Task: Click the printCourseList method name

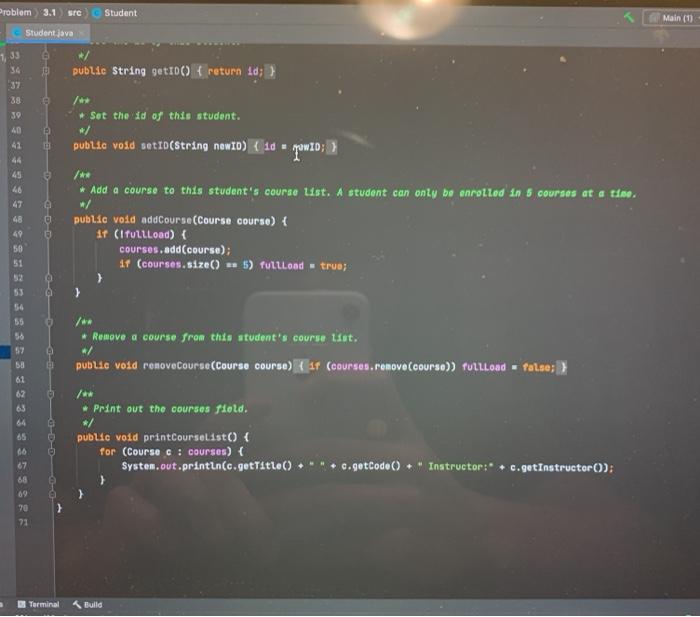Action: pyautogui.click(x=185, y=437)
